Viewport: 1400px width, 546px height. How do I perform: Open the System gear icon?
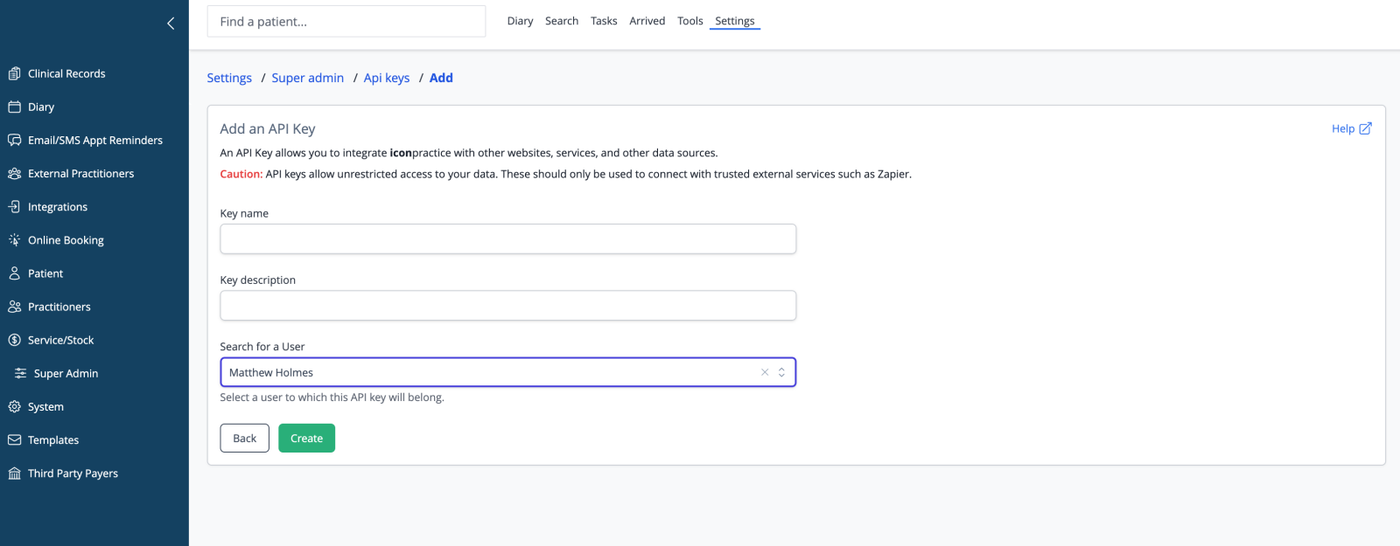(14, 406)
